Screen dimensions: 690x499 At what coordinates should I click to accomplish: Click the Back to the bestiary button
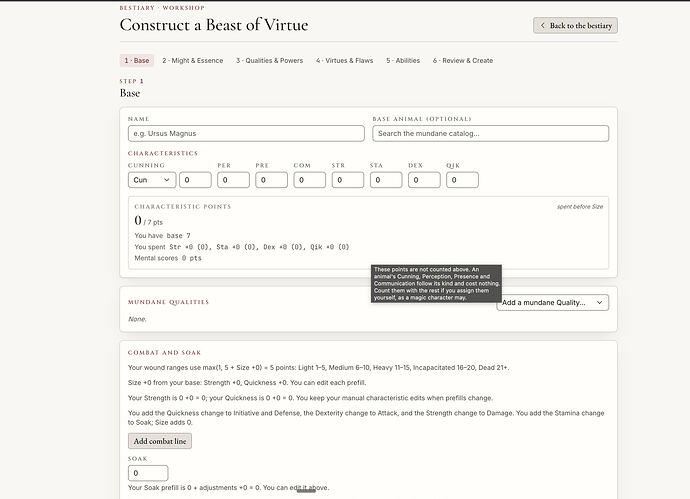coord(575,26)
